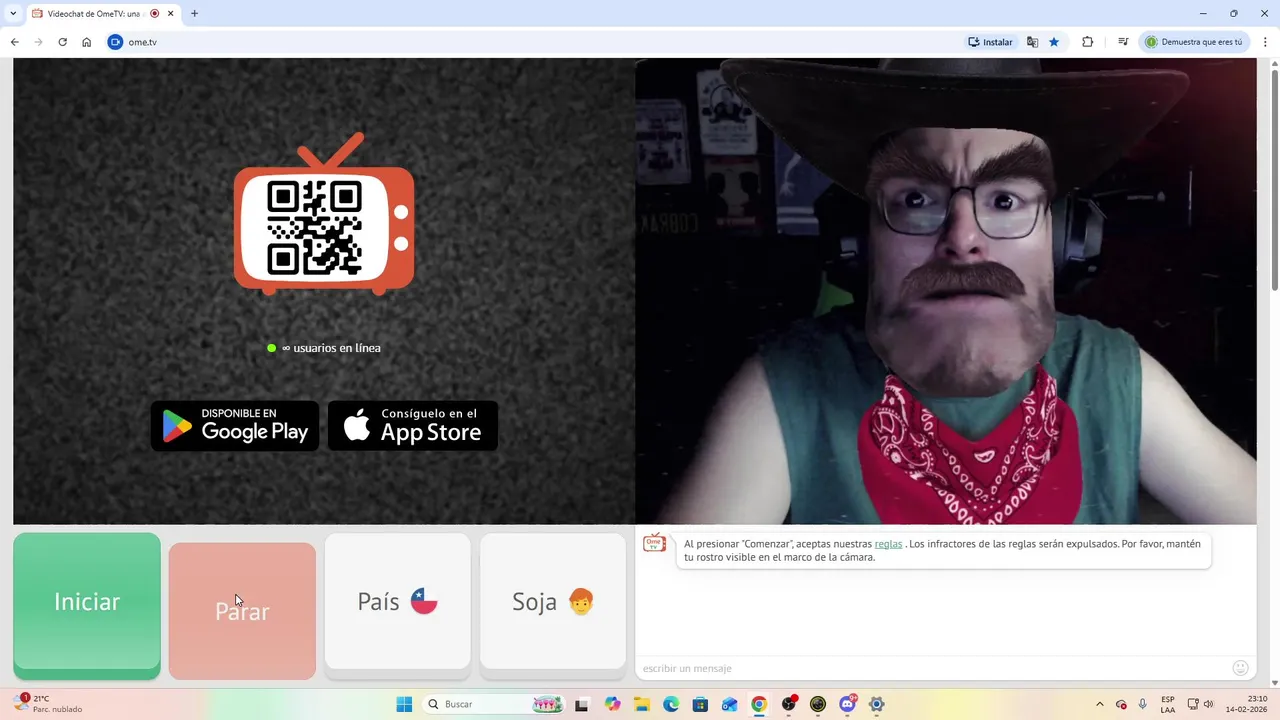Click the microphone tray icon
The height and width of the screenshot is (720, 1280).
click(1142, 704)
